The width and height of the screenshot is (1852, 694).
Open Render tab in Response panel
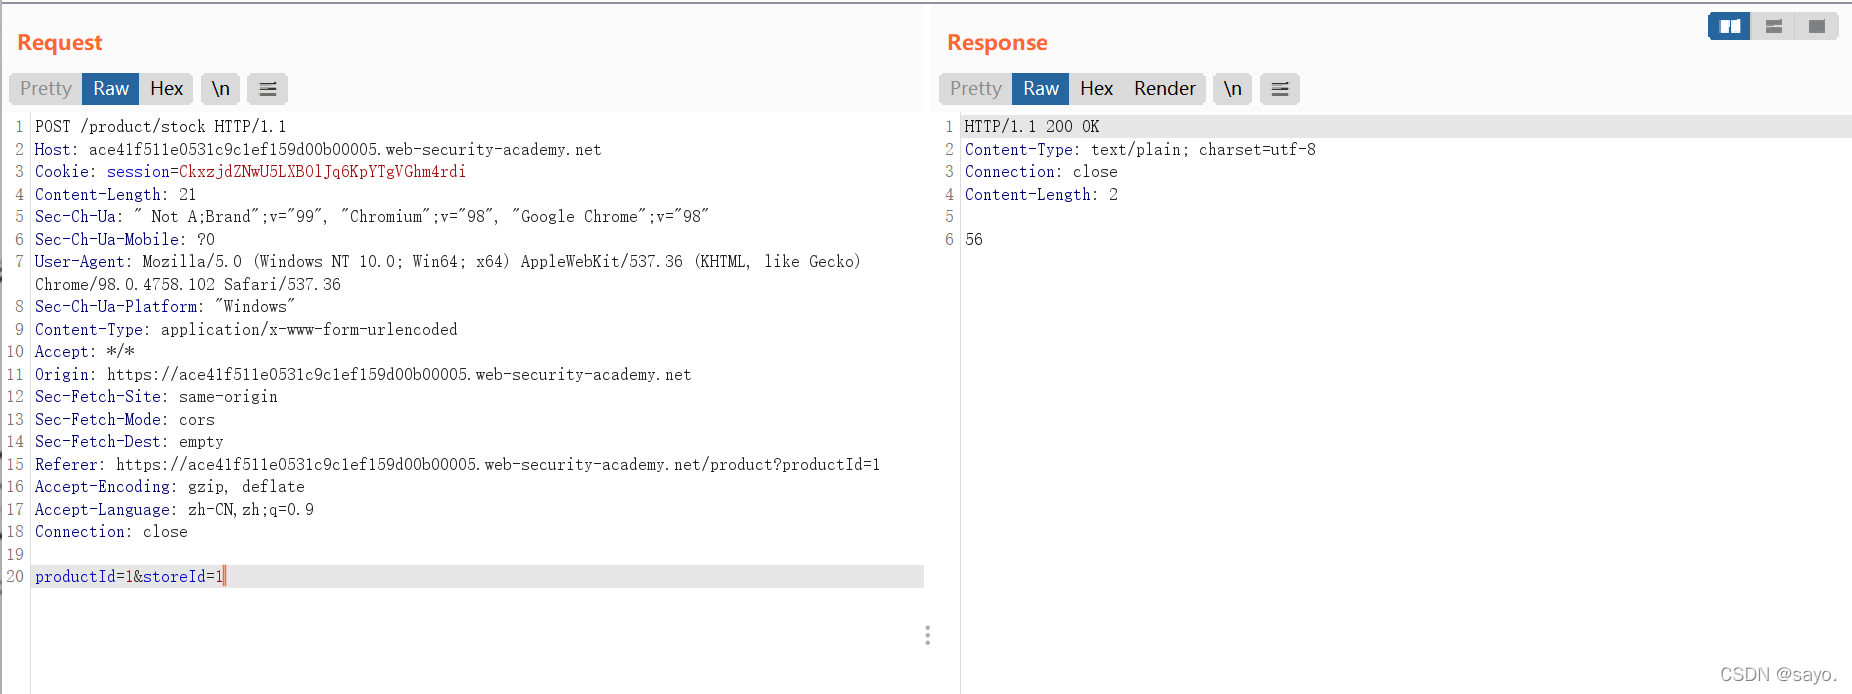pyautogui.click(x=1165, y=89)
